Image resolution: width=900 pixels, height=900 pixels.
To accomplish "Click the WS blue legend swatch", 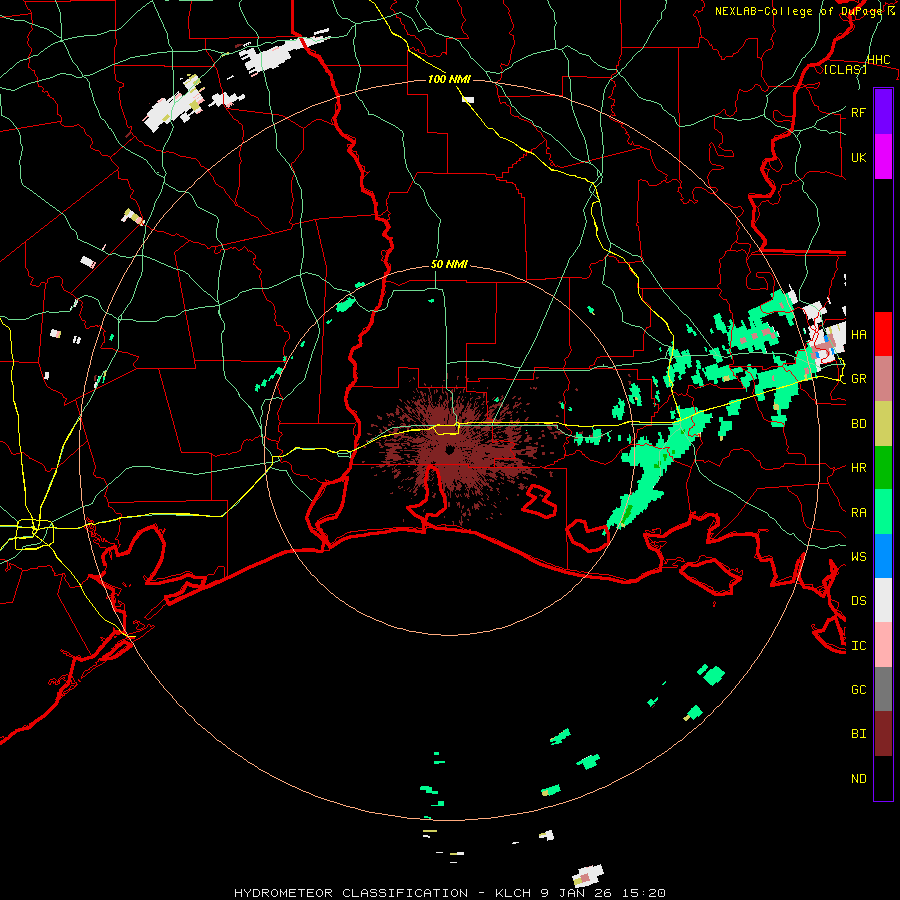I will (883, 556).
